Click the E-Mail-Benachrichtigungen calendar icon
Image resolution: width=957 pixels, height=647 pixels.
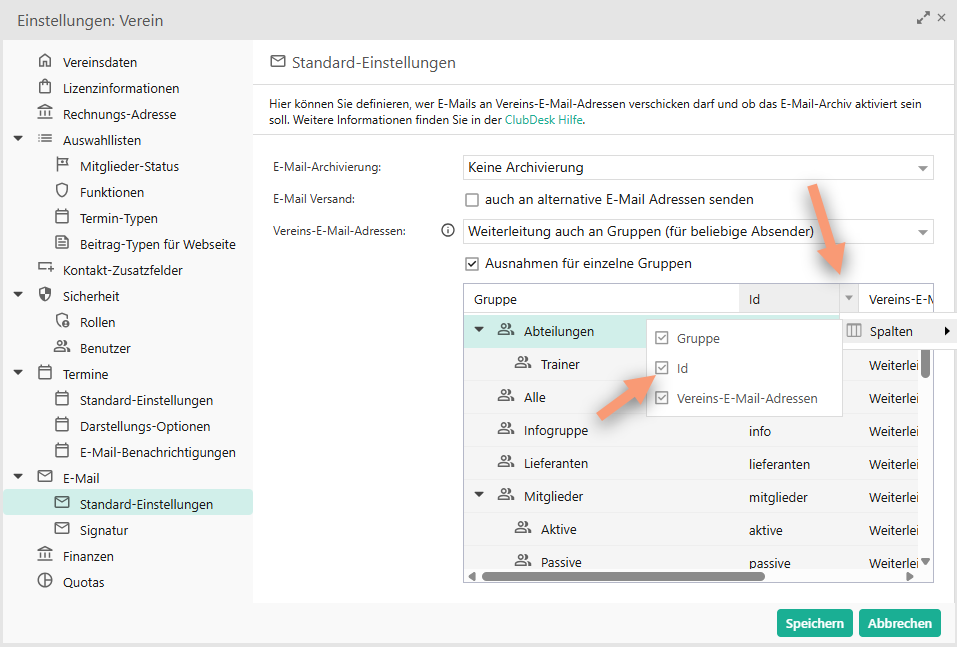[x=62, y=451]
